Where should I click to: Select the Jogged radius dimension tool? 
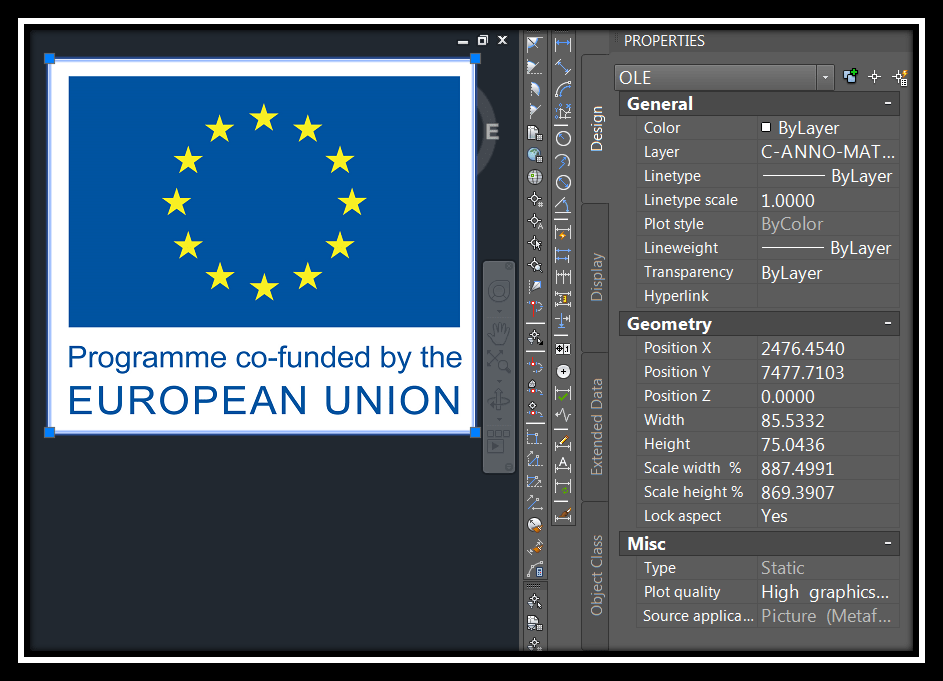tap(563, 161)
